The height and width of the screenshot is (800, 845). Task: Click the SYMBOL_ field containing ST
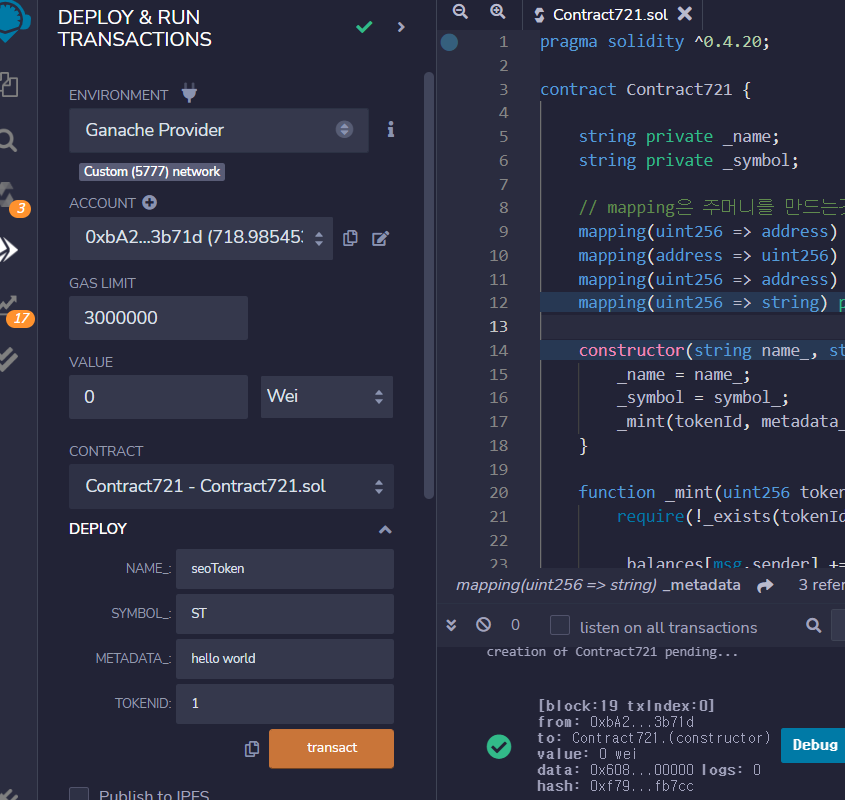click(x=285, y=613)
